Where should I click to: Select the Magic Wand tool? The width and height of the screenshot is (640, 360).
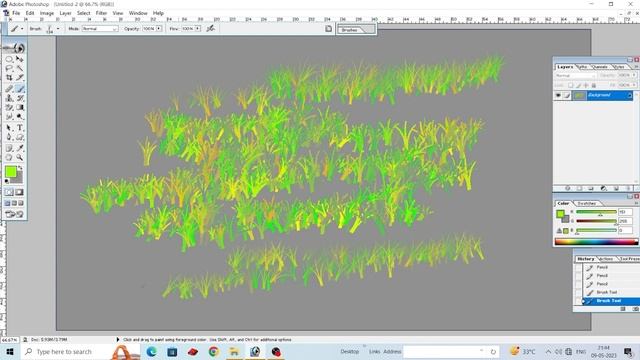pos(20,69)
